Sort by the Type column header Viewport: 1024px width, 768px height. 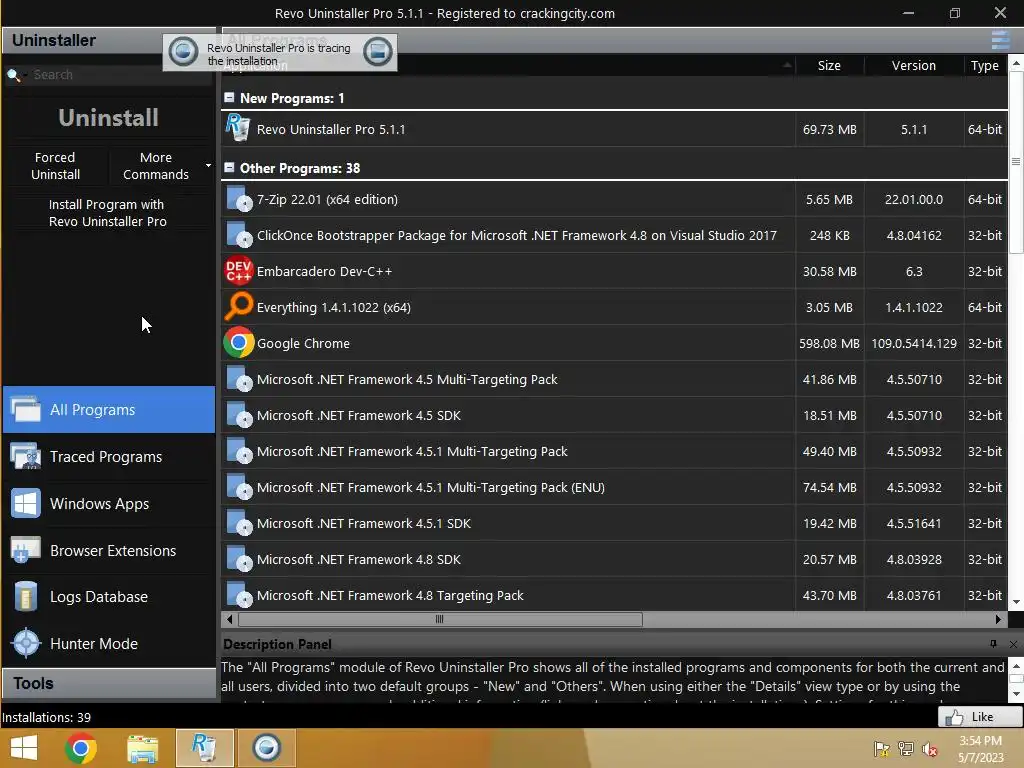pos(985,65)
